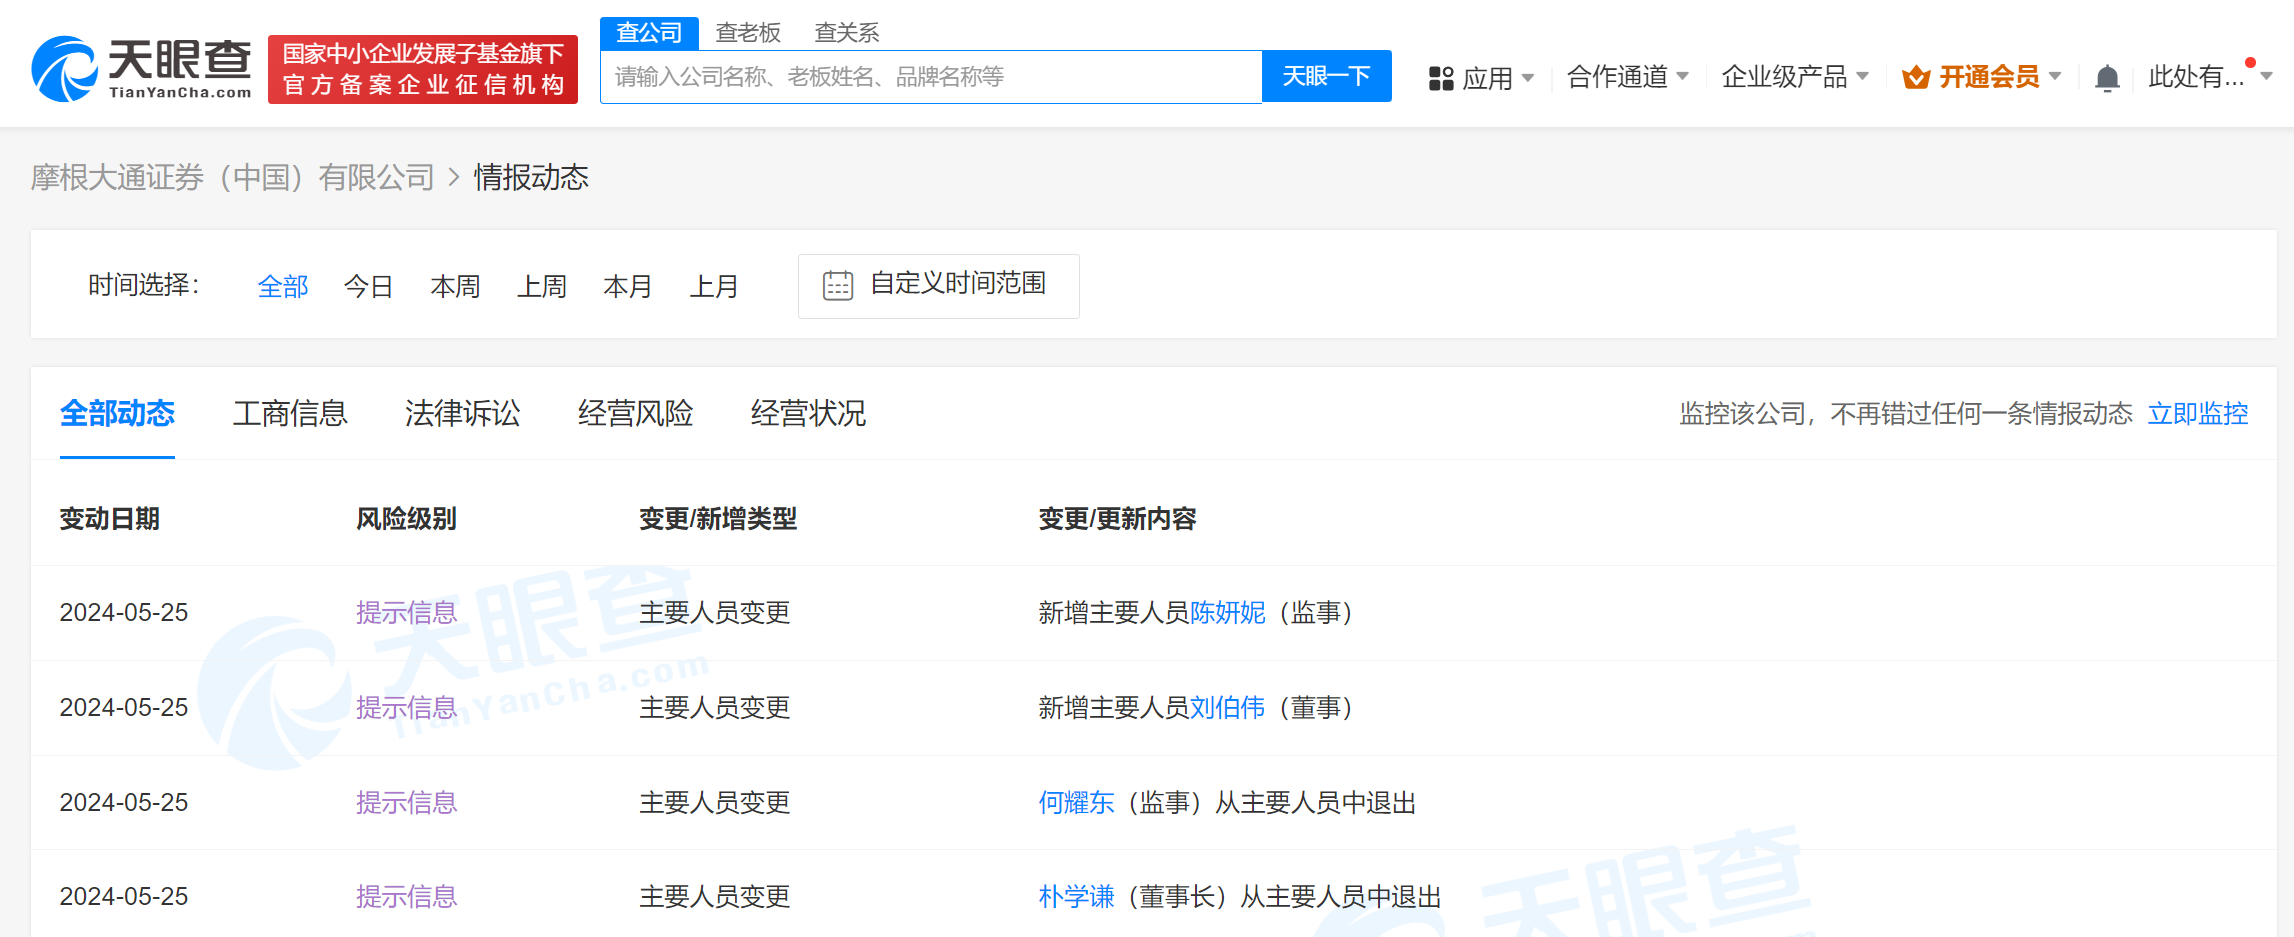
Task: Click the 立即监控 link
Action: [x=2198, y=414]
